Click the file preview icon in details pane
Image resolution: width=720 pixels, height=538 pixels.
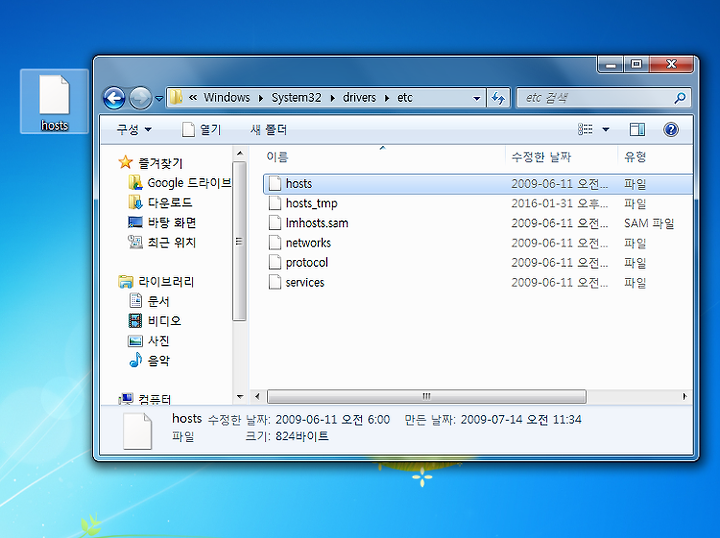[137, 431]
